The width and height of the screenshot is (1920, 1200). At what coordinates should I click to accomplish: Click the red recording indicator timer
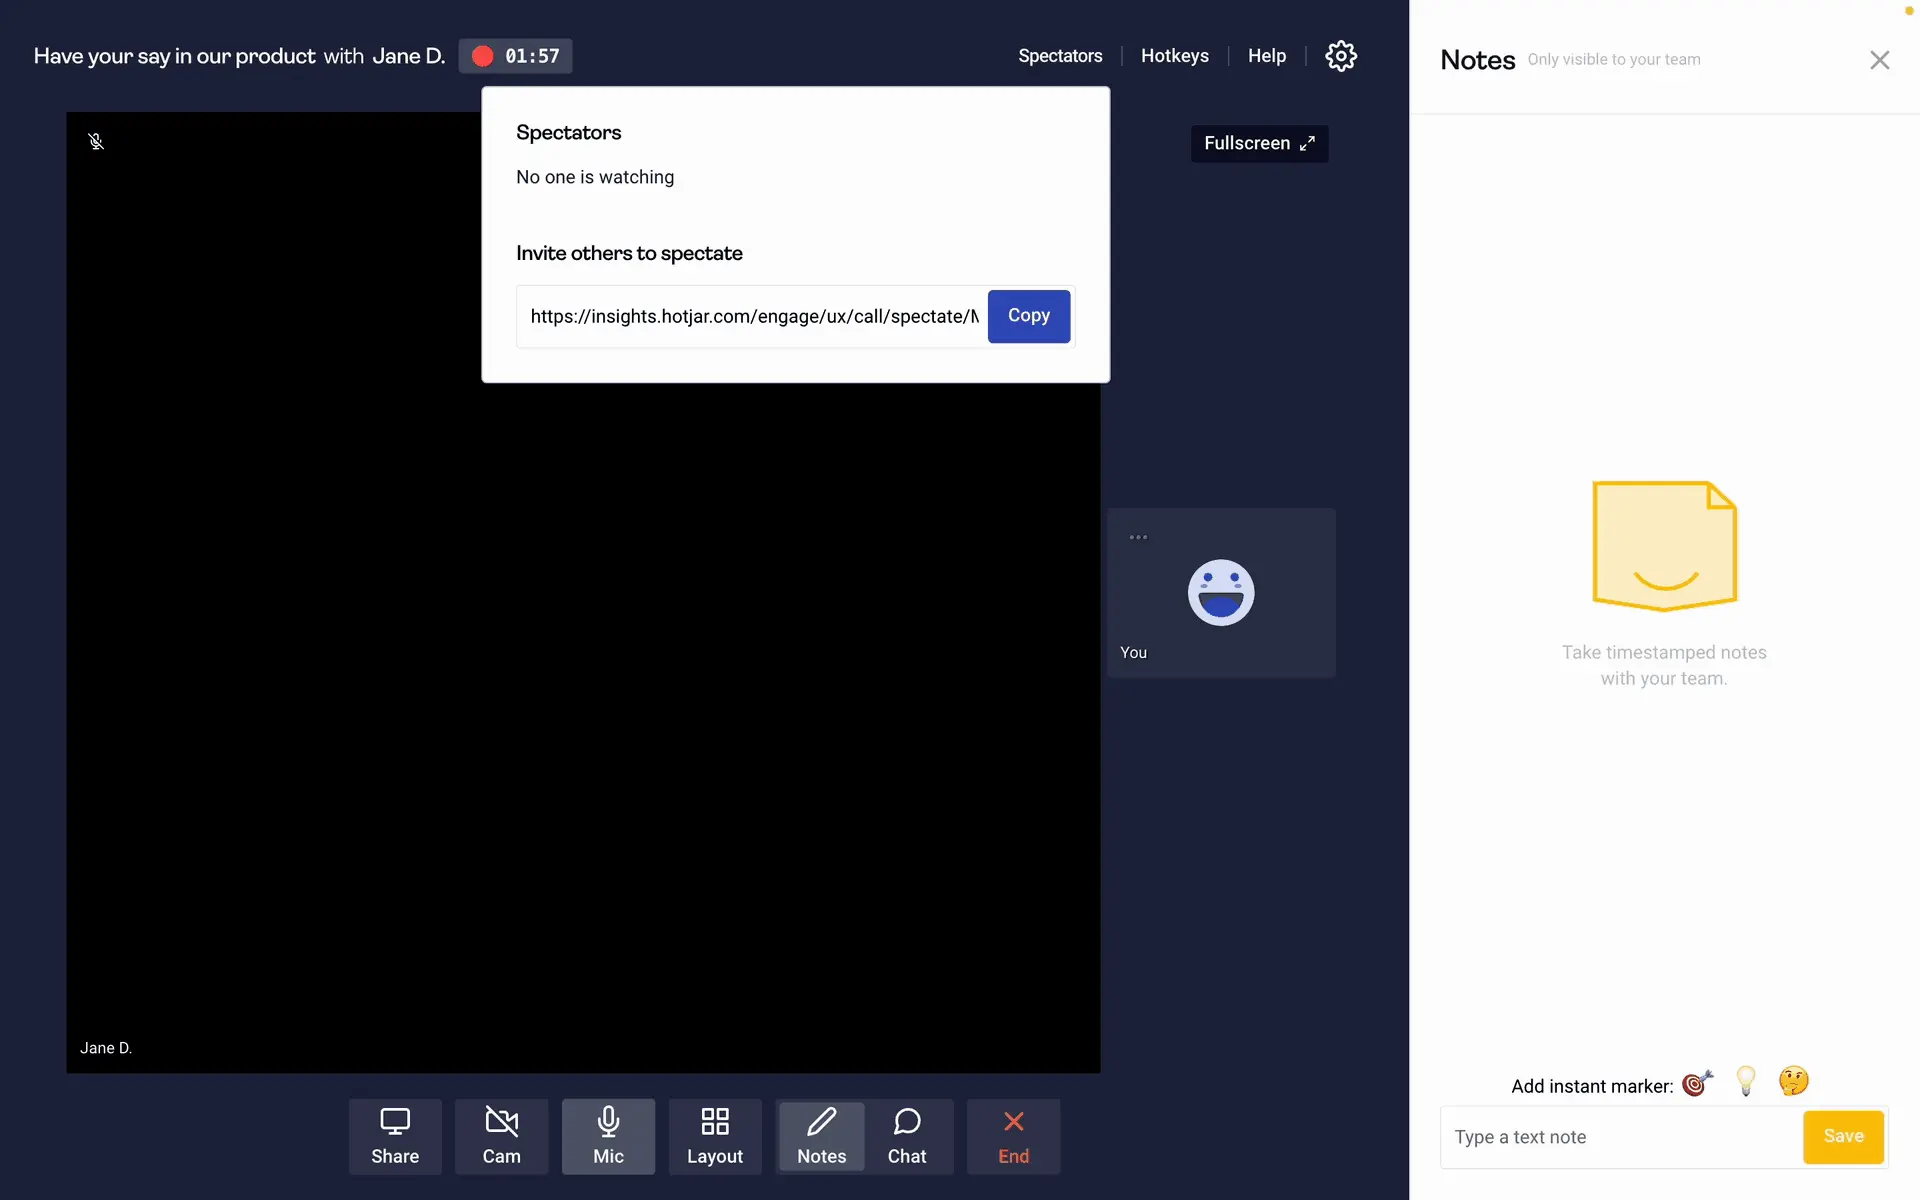516,56
